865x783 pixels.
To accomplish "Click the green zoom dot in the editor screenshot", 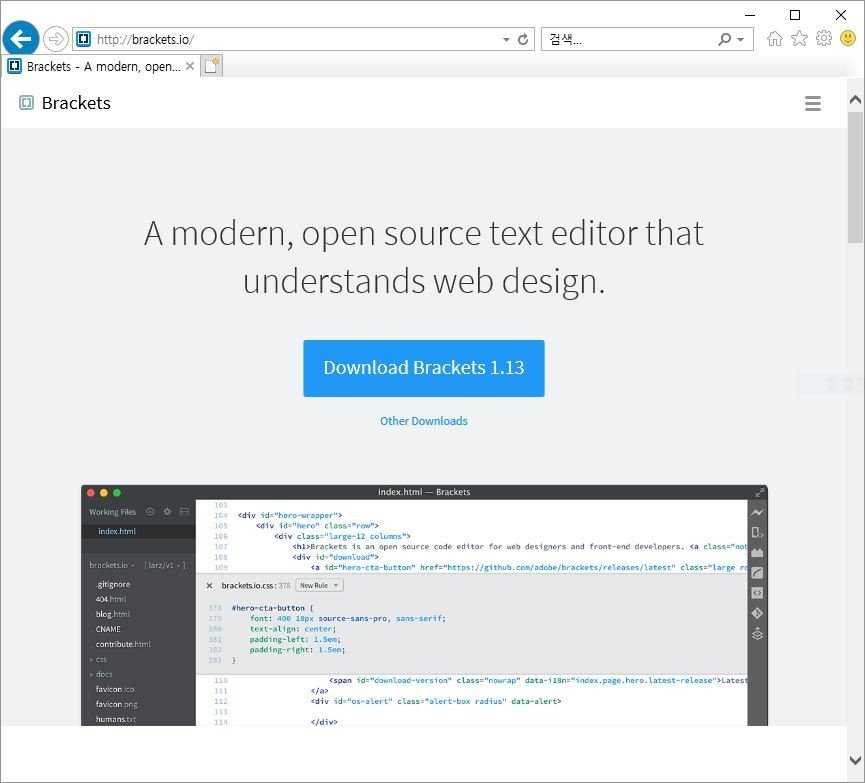I will 117,492.
